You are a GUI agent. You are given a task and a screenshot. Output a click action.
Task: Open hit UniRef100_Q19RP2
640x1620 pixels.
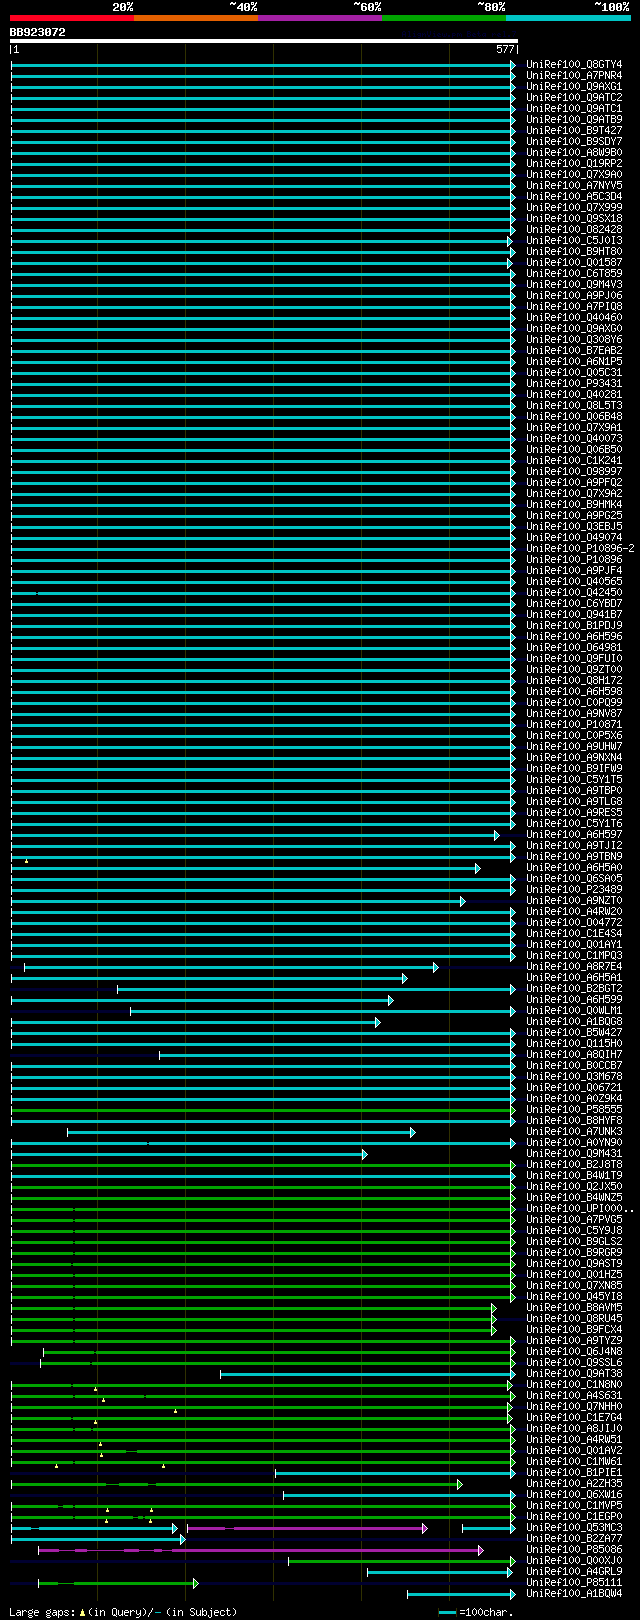pyautogui.click(x=574, y=164)
